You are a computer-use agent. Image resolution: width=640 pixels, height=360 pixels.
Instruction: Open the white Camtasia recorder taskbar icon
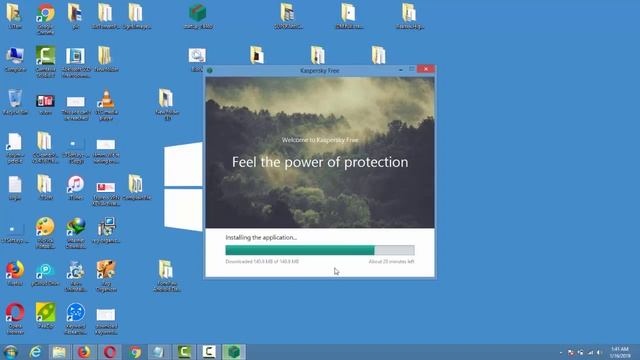(x=209, y=352)
